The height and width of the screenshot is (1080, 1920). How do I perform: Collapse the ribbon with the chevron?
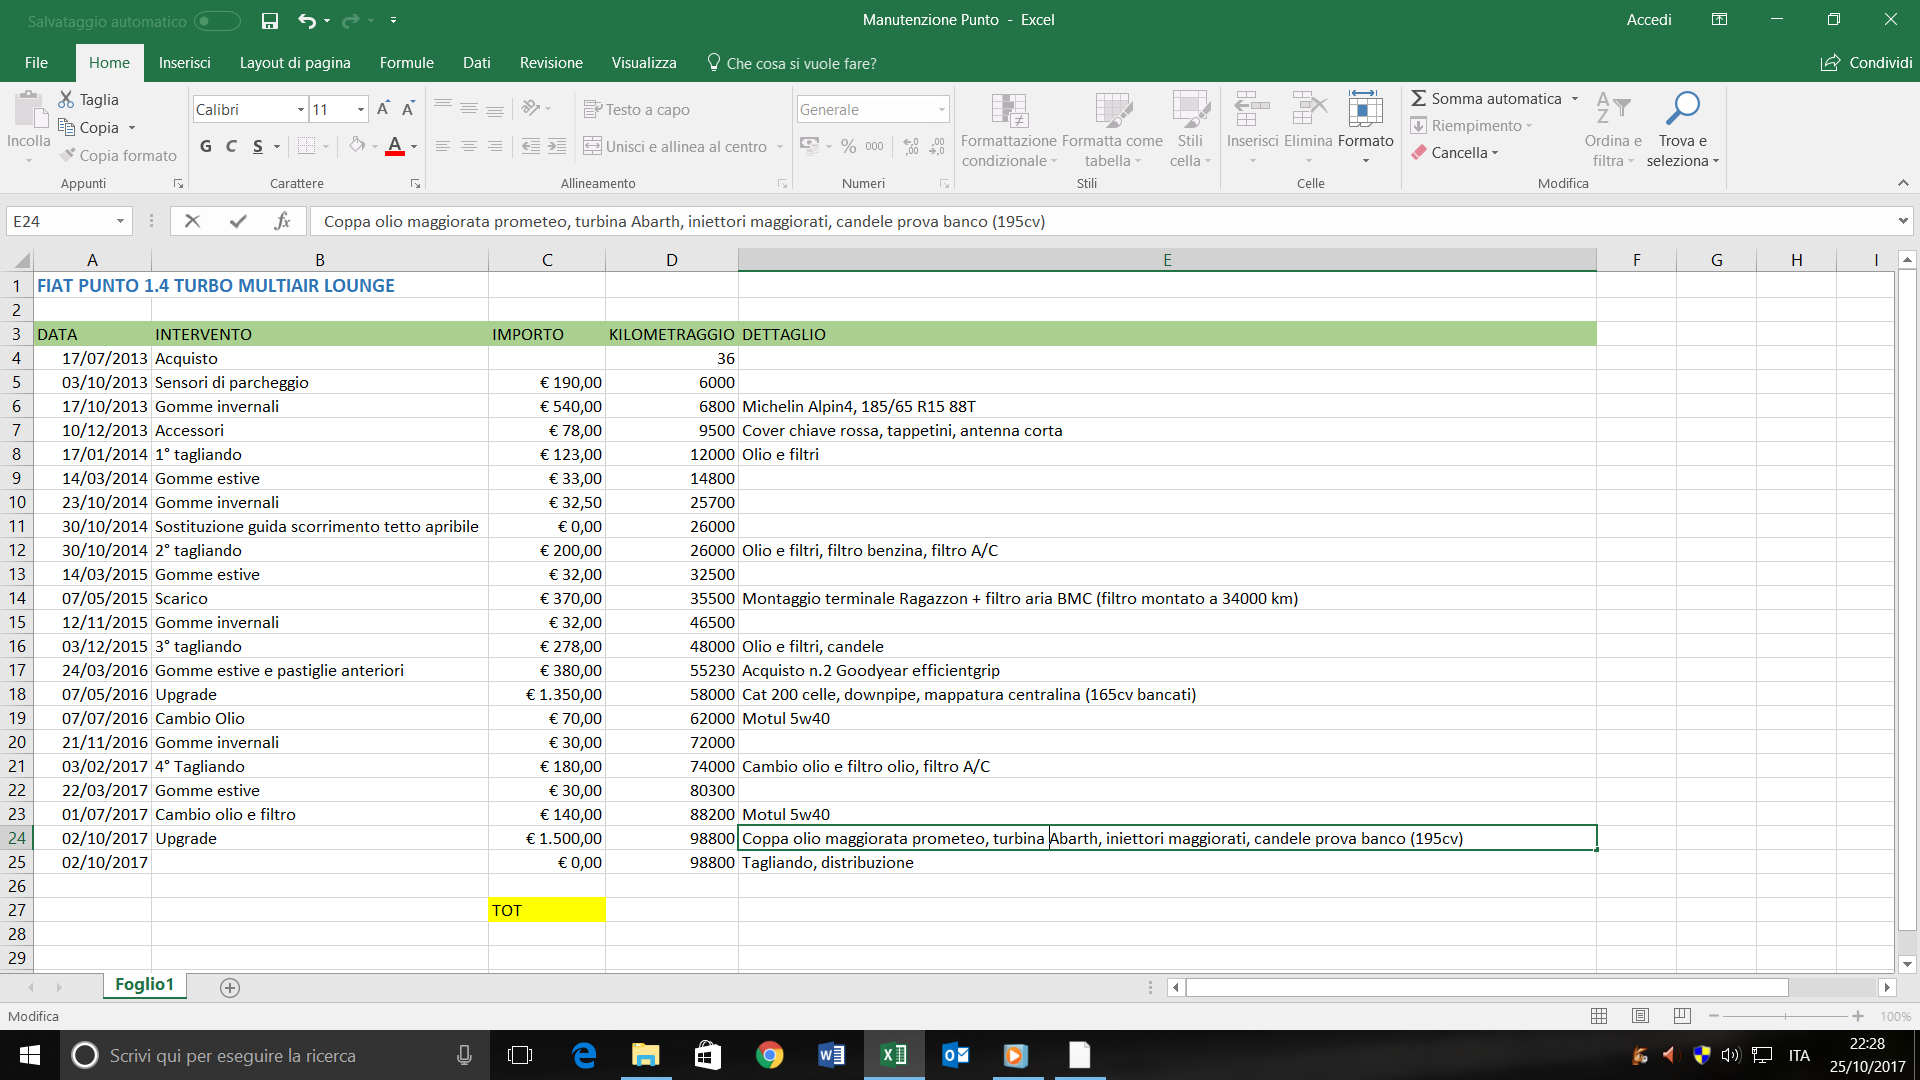click(1903, 183)
